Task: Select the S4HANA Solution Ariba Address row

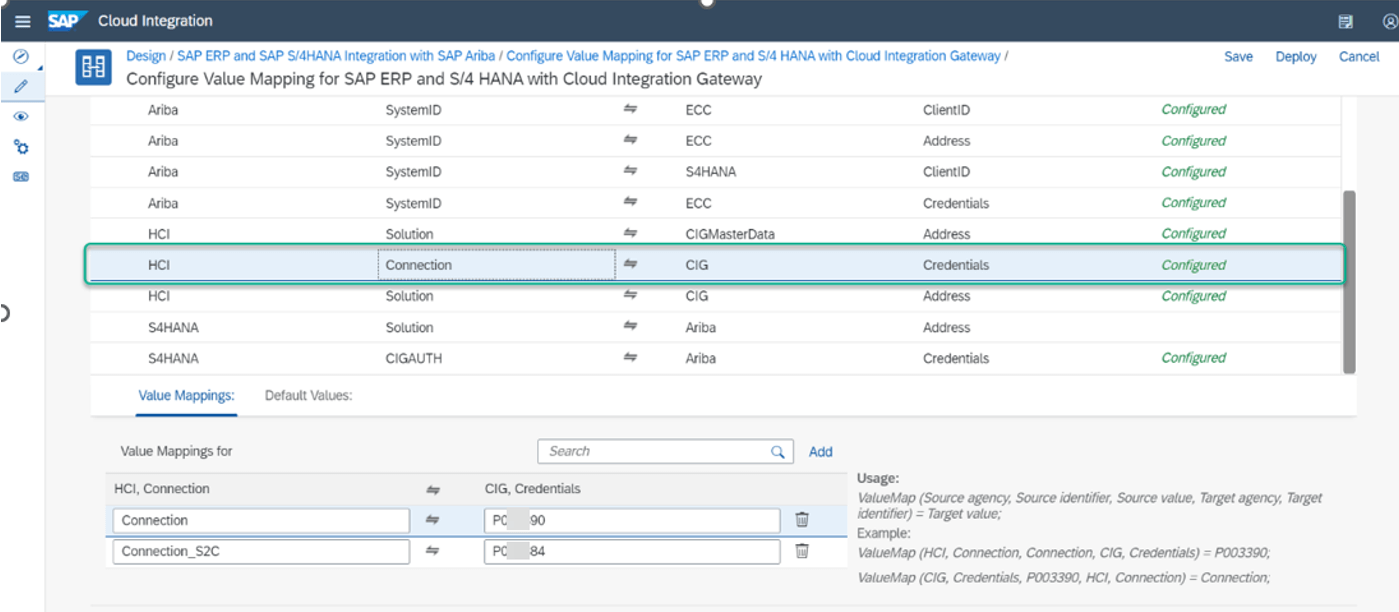Action: point(715,327)
